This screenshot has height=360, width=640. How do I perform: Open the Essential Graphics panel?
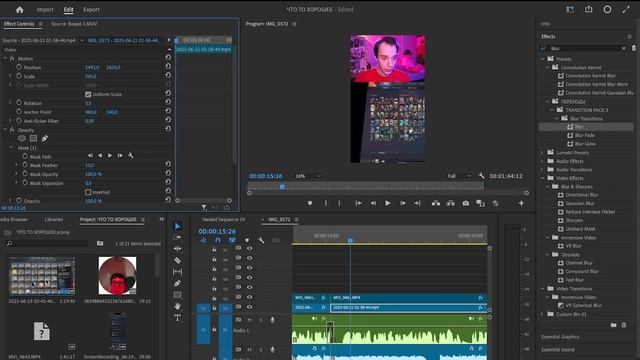coord(560,337)
